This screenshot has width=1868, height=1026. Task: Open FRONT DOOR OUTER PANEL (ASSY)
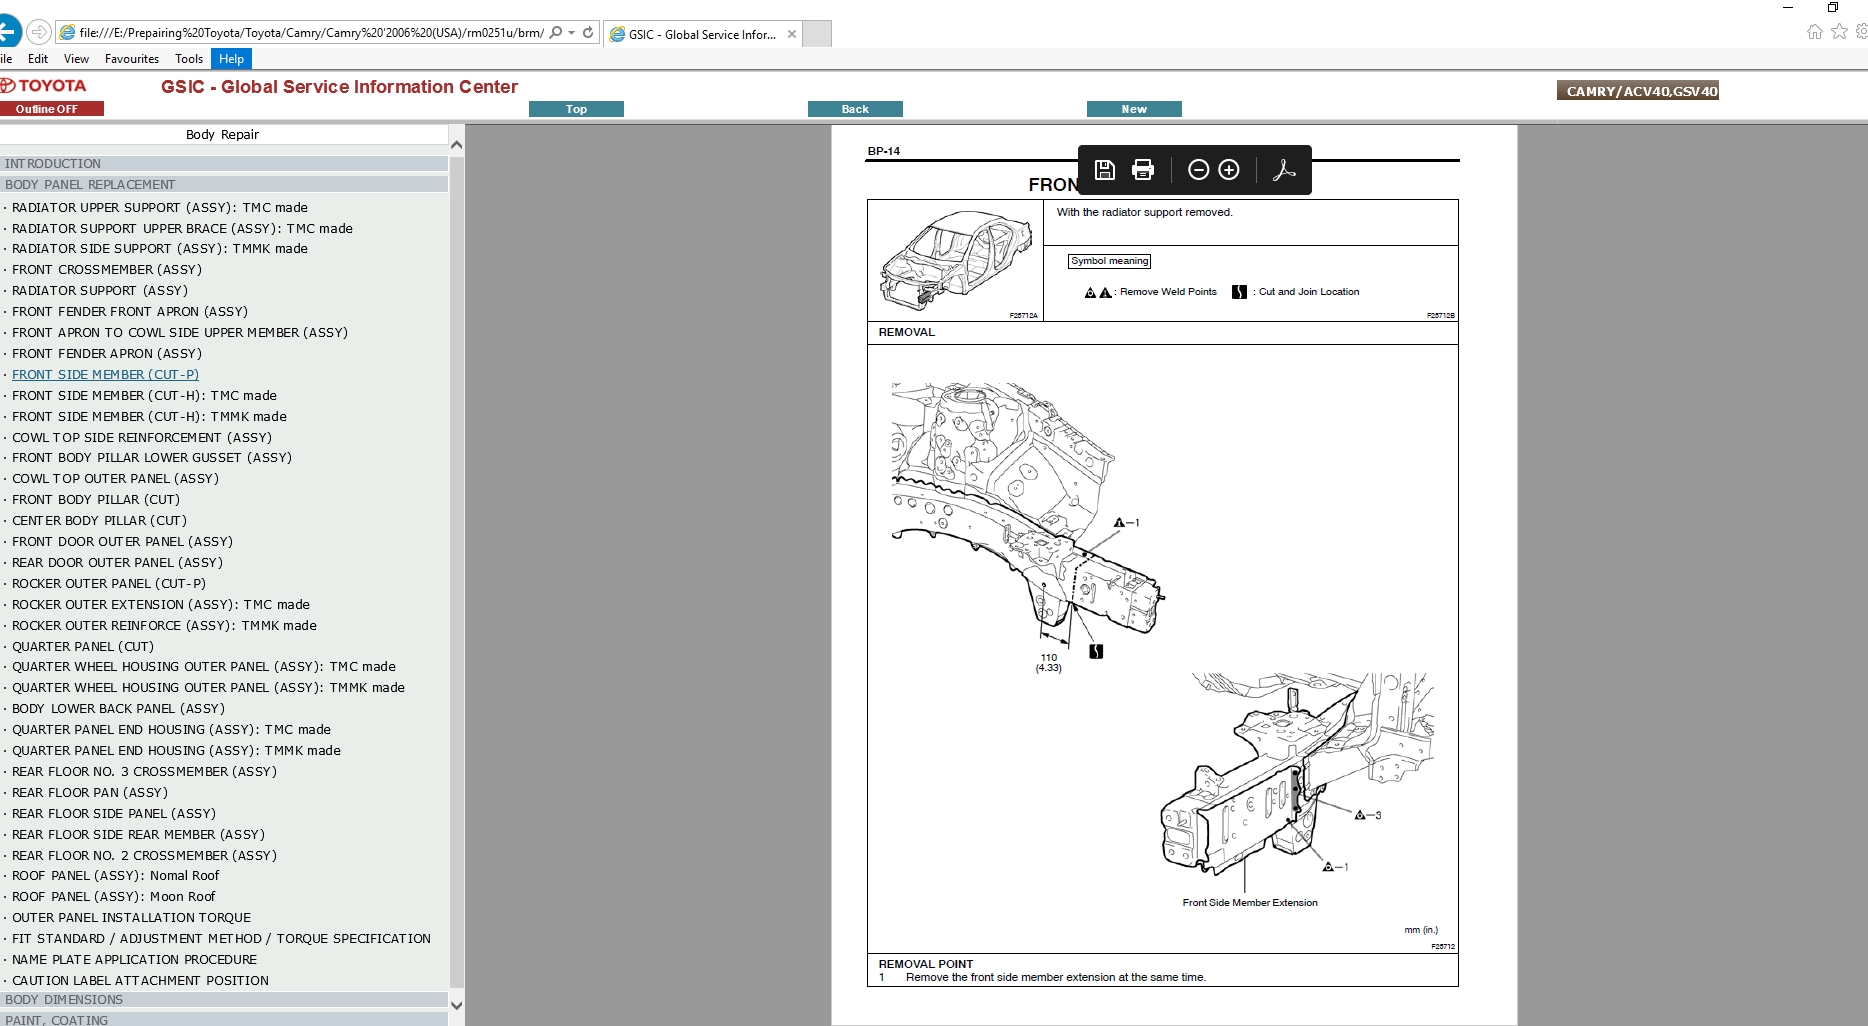click(122, 541)
